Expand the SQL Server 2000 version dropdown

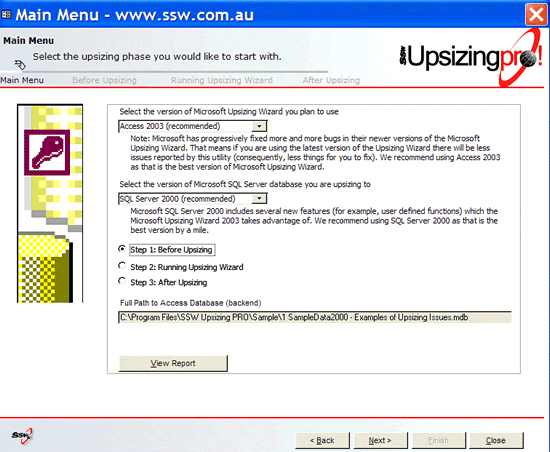tap(259, 199)
